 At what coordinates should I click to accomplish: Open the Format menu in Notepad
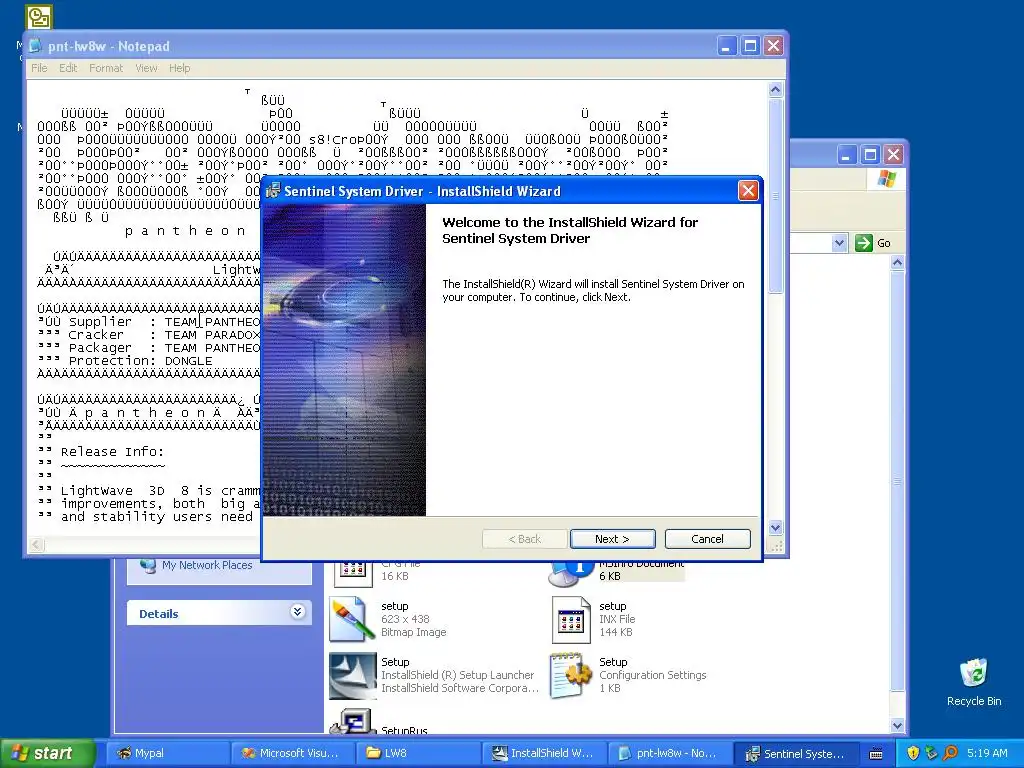click(x=106, y=68)
